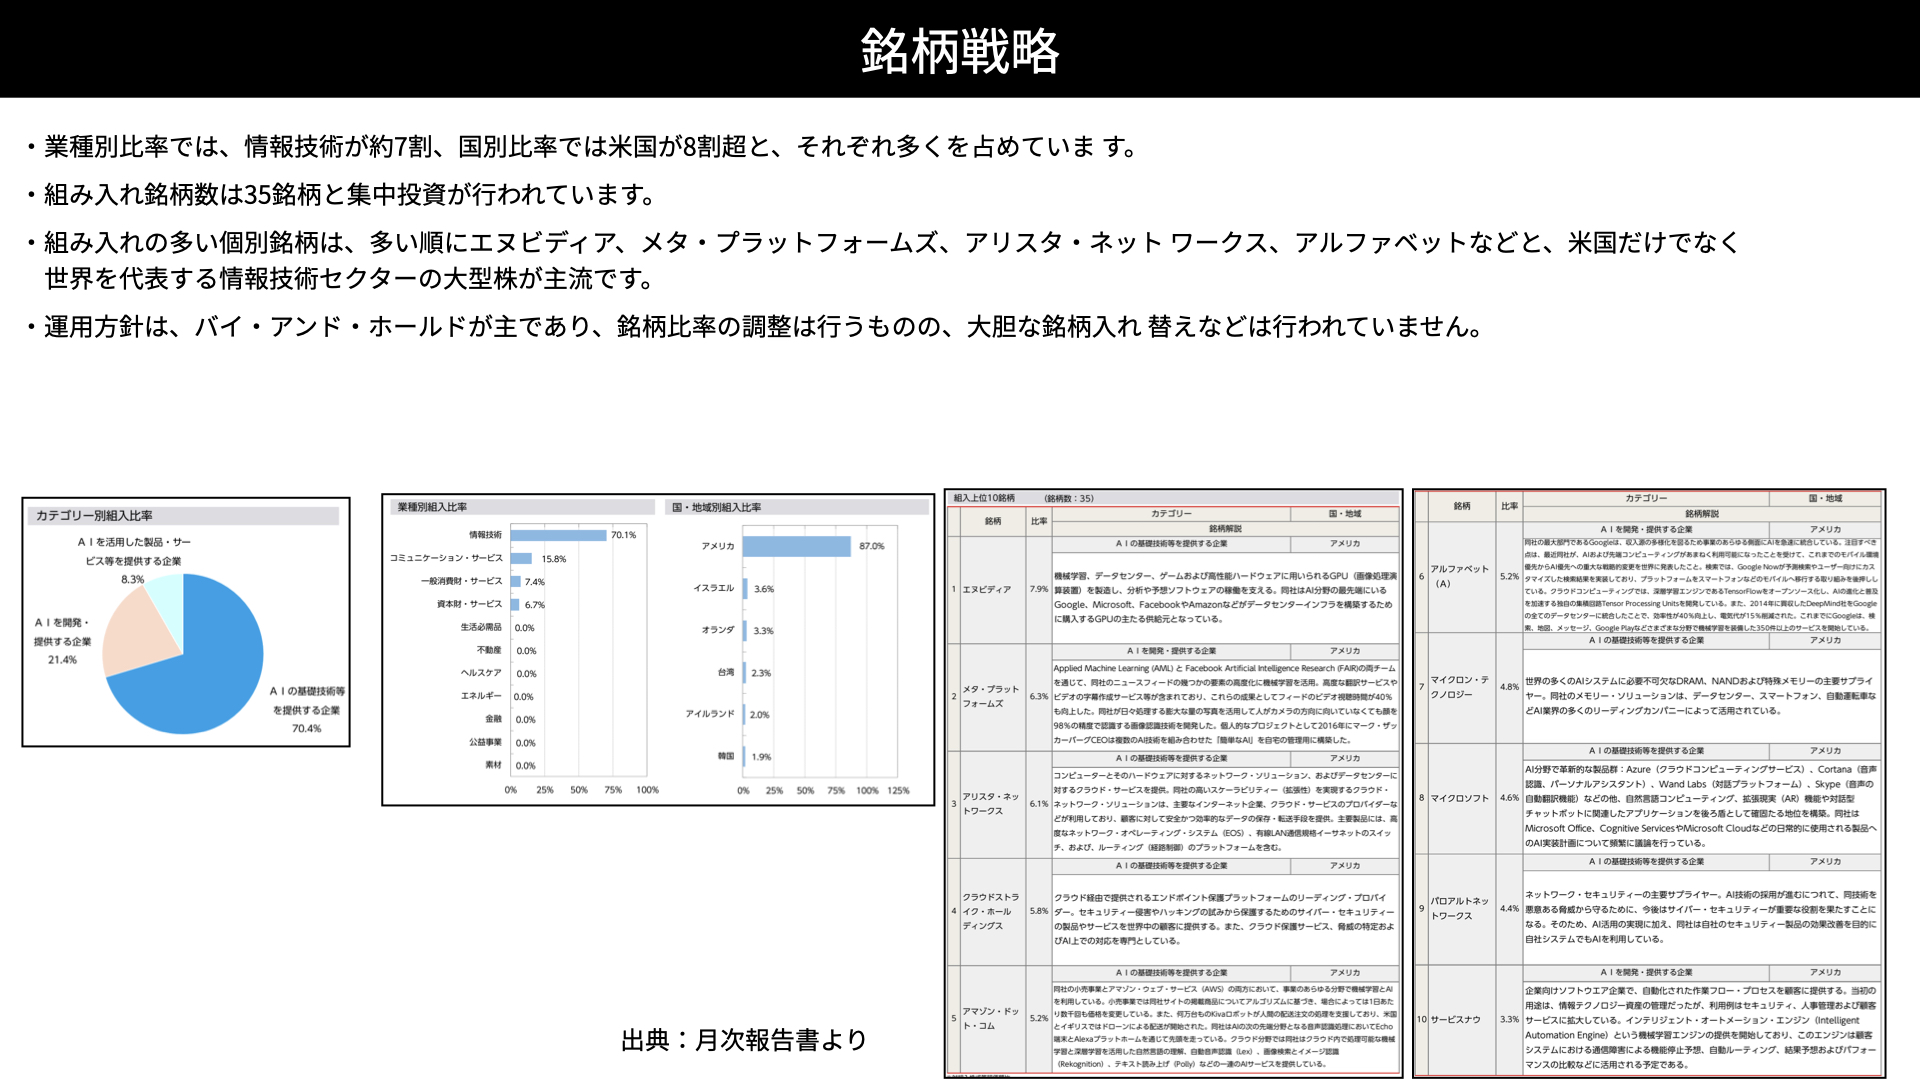The height and width of the screenshot is (1080, 1920).
Task: Click the 1.9% value for 韓国
Action: pyautogui.click(x=762, y=757)
